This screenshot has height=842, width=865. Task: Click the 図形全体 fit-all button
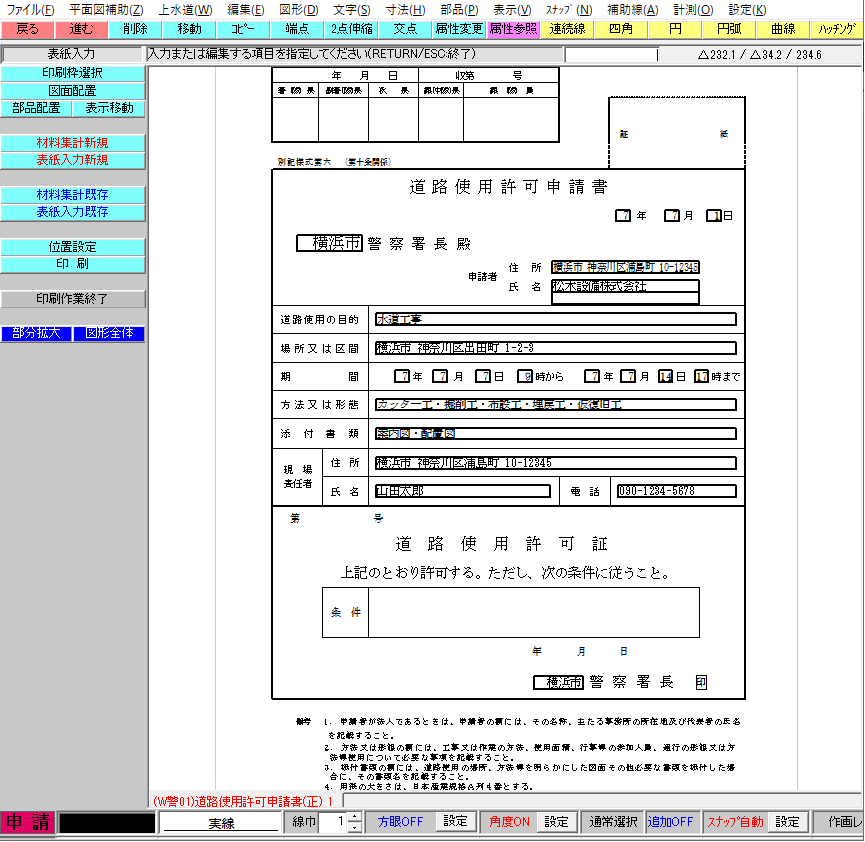pyautogui.click(x=109, y=333)
